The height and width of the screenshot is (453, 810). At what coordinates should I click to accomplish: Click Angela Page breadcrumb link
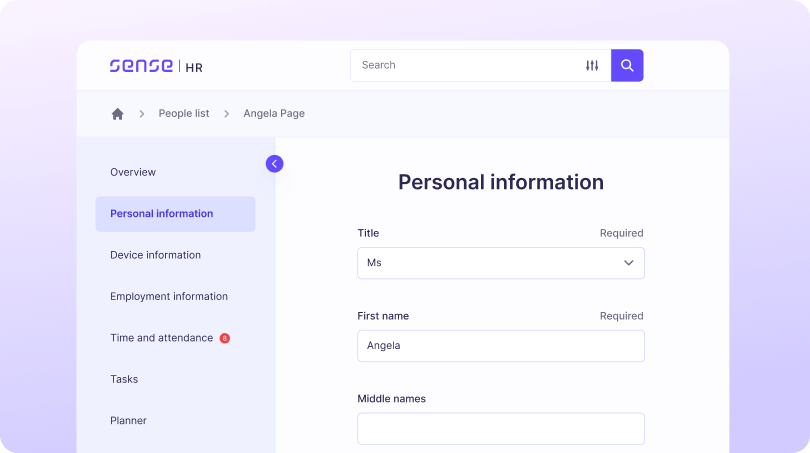click(x=274, y=114)
